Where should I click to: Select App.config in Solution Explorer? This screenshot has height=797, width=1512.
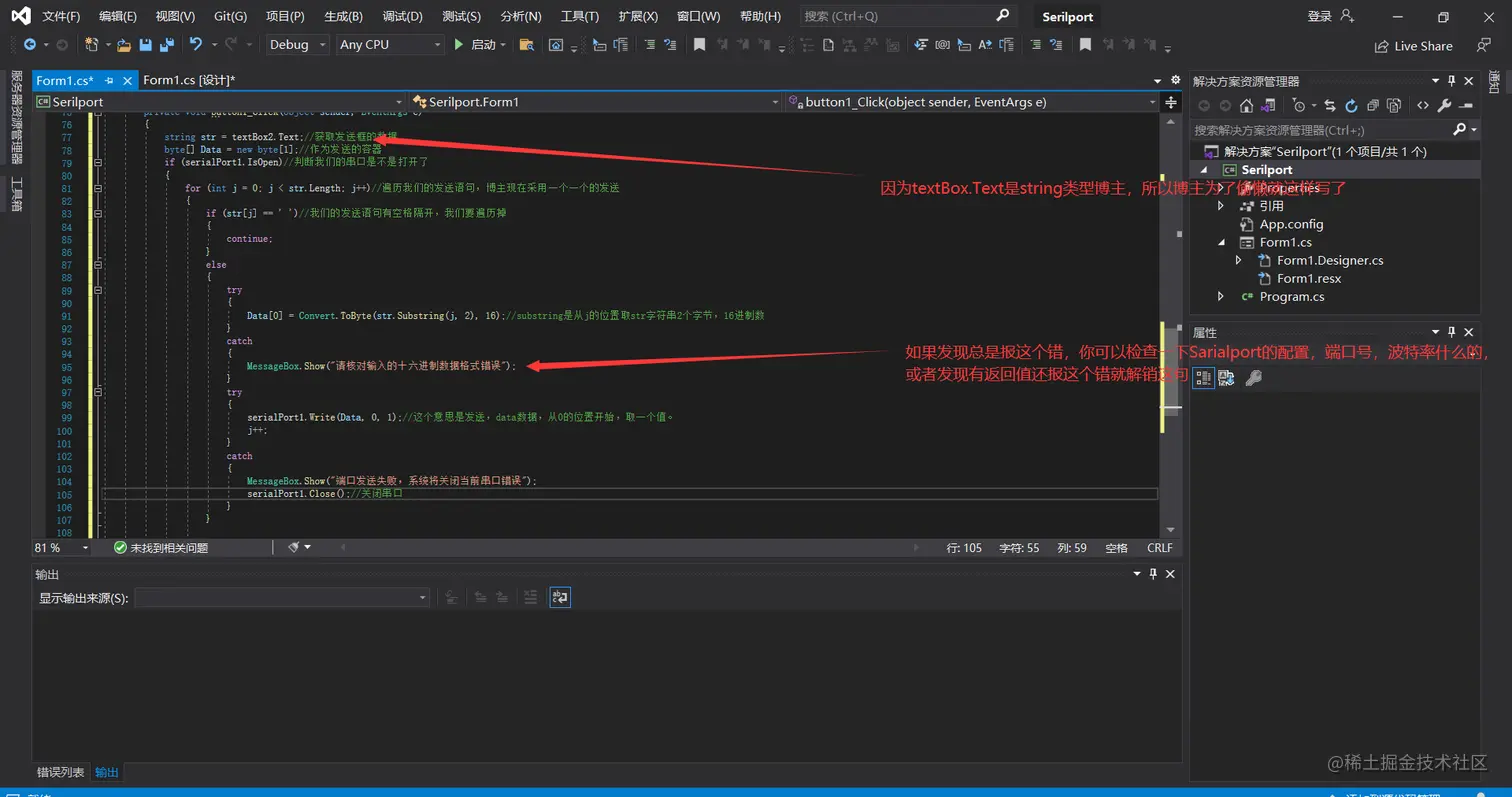[x=1291, y=224]
